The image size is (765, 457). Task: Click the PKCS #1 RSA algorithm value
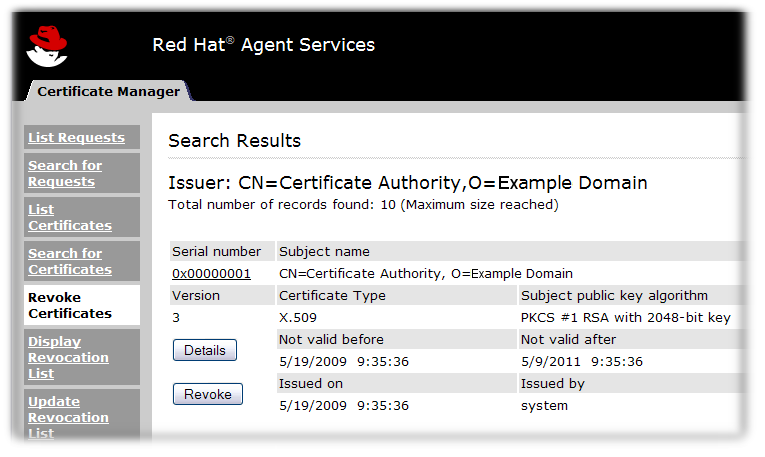coord(626,318)
